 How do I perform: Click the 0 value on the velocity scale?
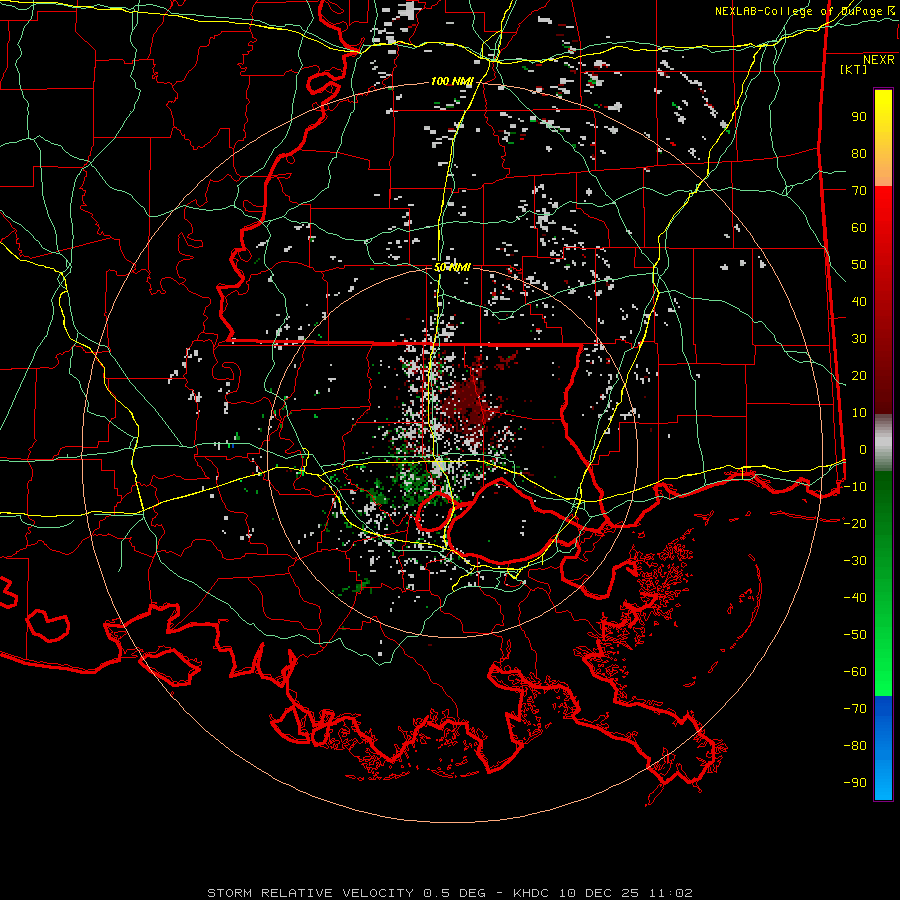pos(863,449)
